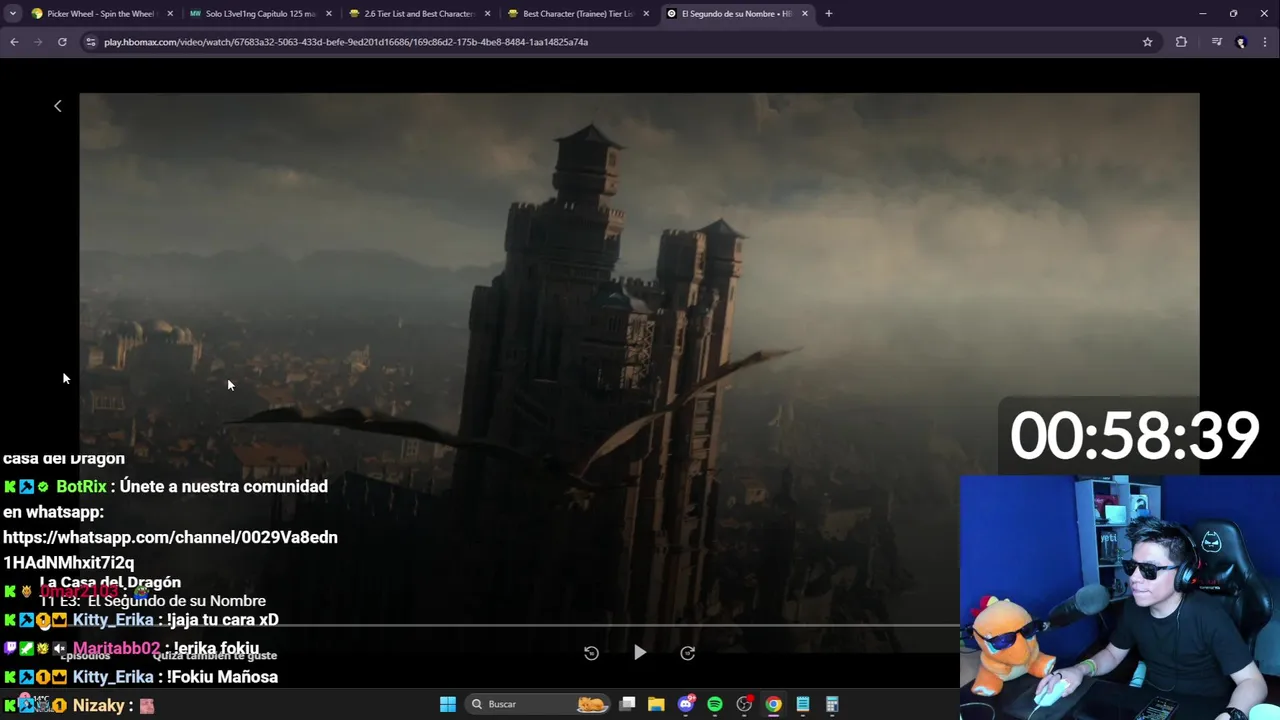Open the Windows Start menu

pos(448,704)
